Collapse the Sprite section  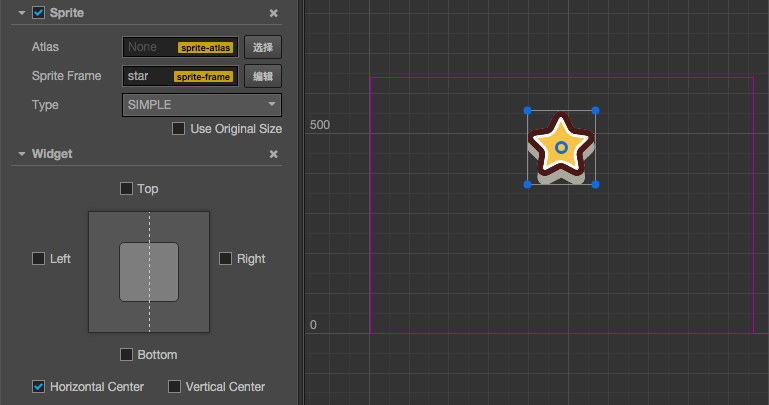(x=21, y=13)
